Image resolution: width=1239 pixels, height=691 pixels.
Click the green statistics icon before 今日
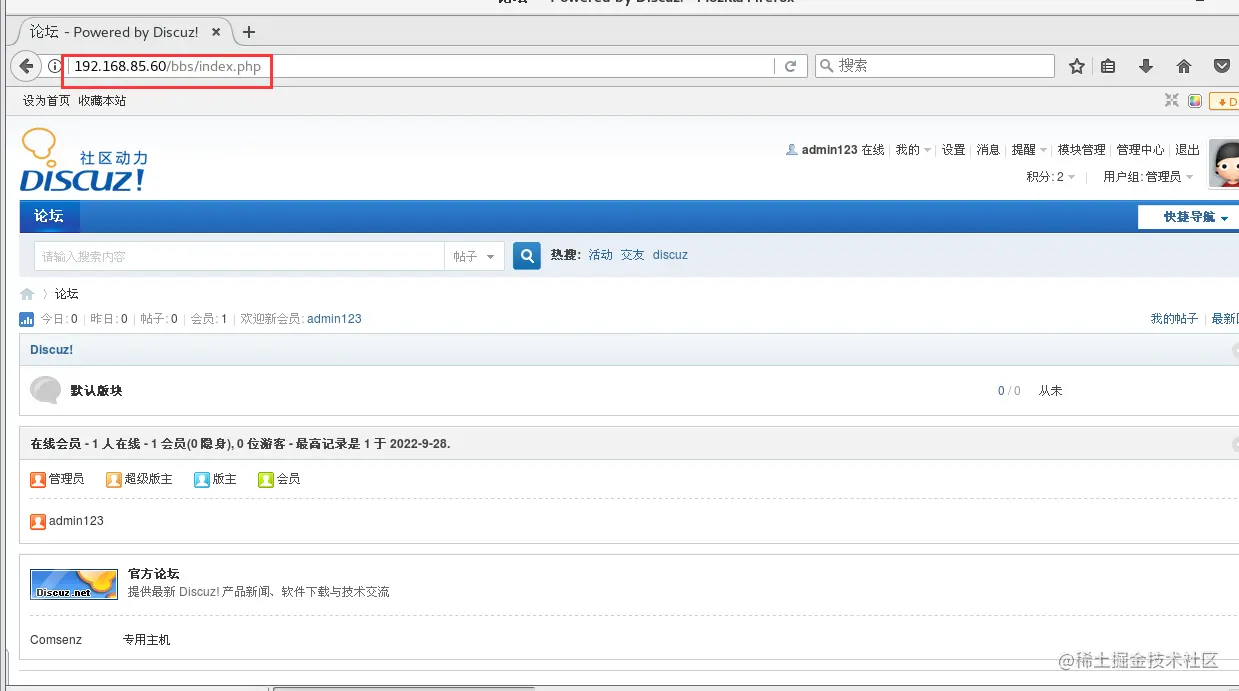tap(26, 318)
